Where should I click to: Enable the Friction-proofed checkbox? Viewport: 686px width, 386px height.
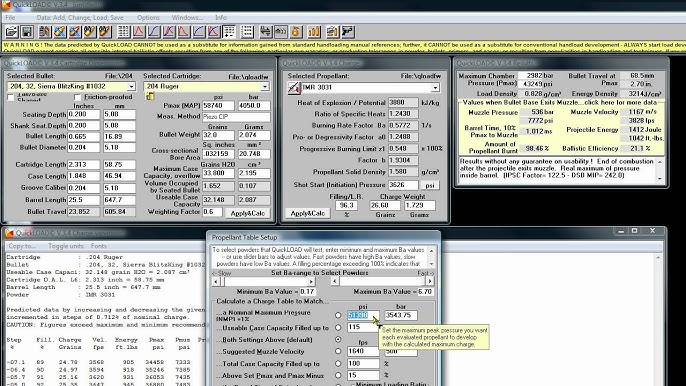click(x=77, y=97)
